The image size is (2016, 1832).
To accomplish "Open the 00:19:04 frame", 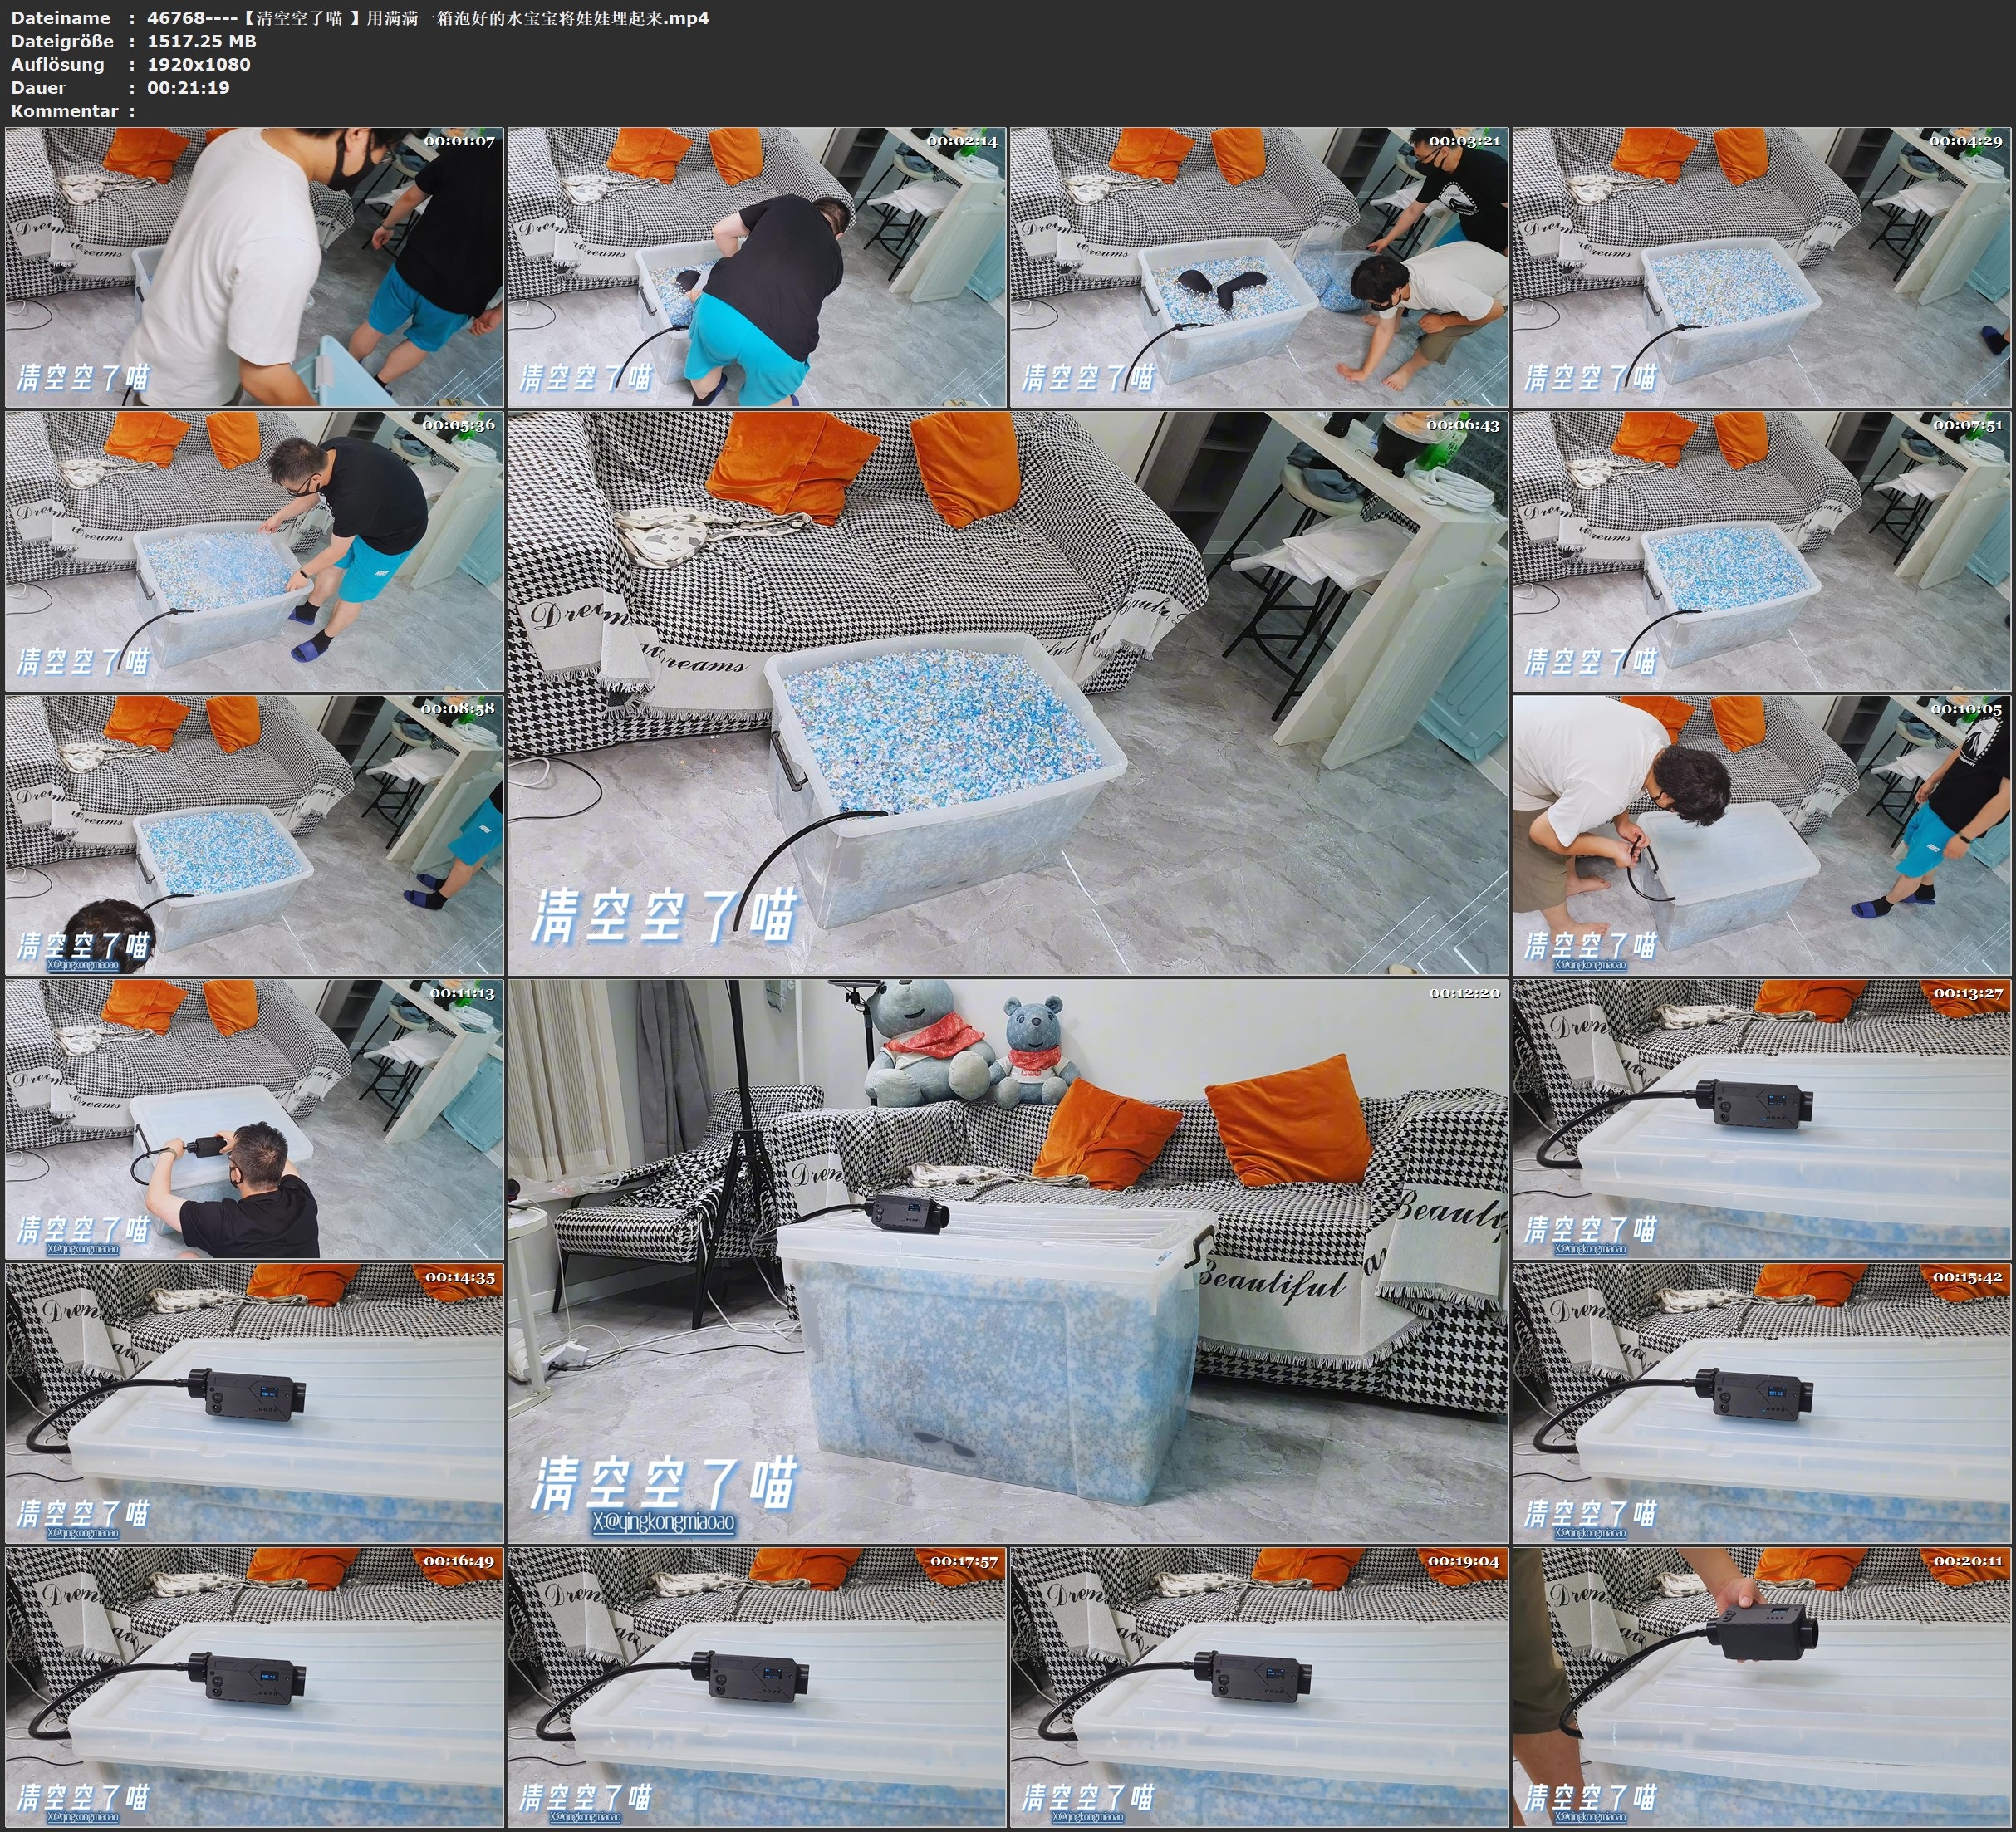I will point(1259,1687).
